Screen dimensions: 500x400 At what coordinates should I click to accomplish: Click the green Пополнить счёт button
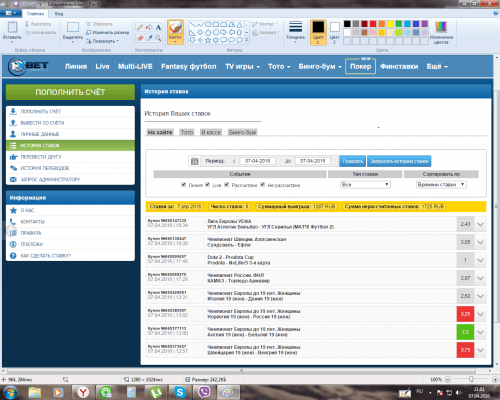click(x=70, y=92)
